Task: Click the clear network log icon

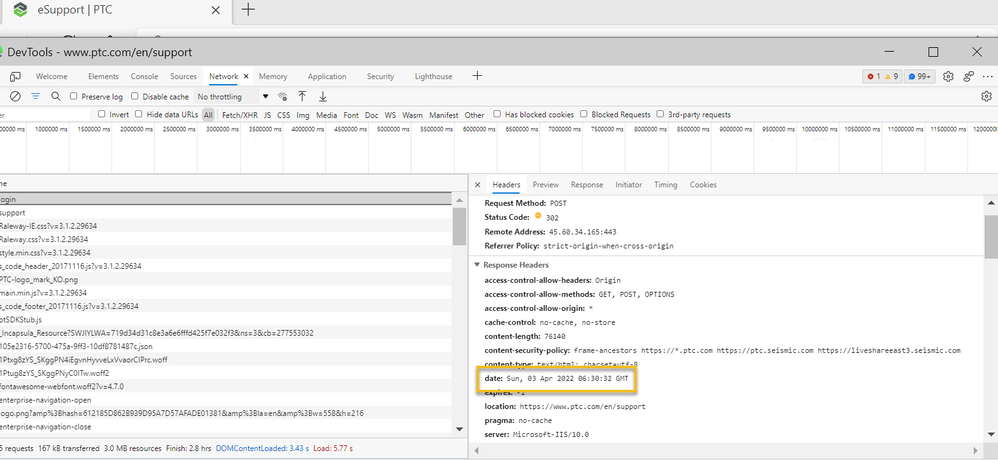Action: pyautogui.click(x=15, y=97)
